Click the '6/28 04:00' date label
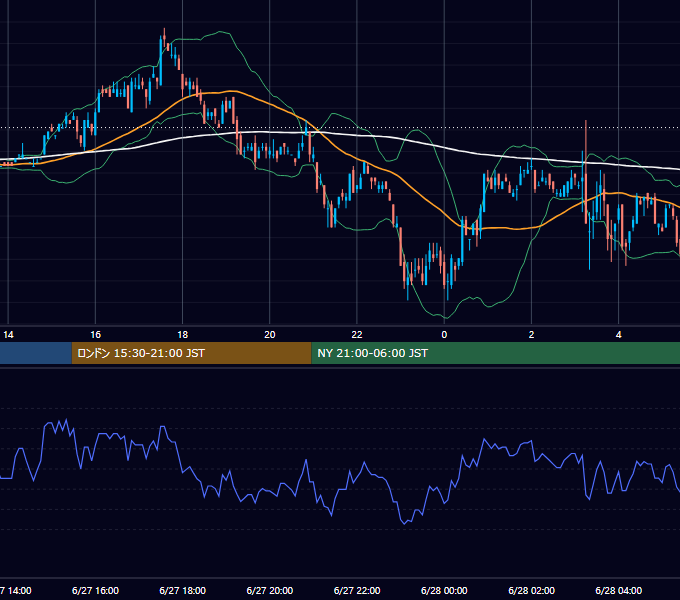The height and width of the screenshot is (600, 680). point(618,590)
